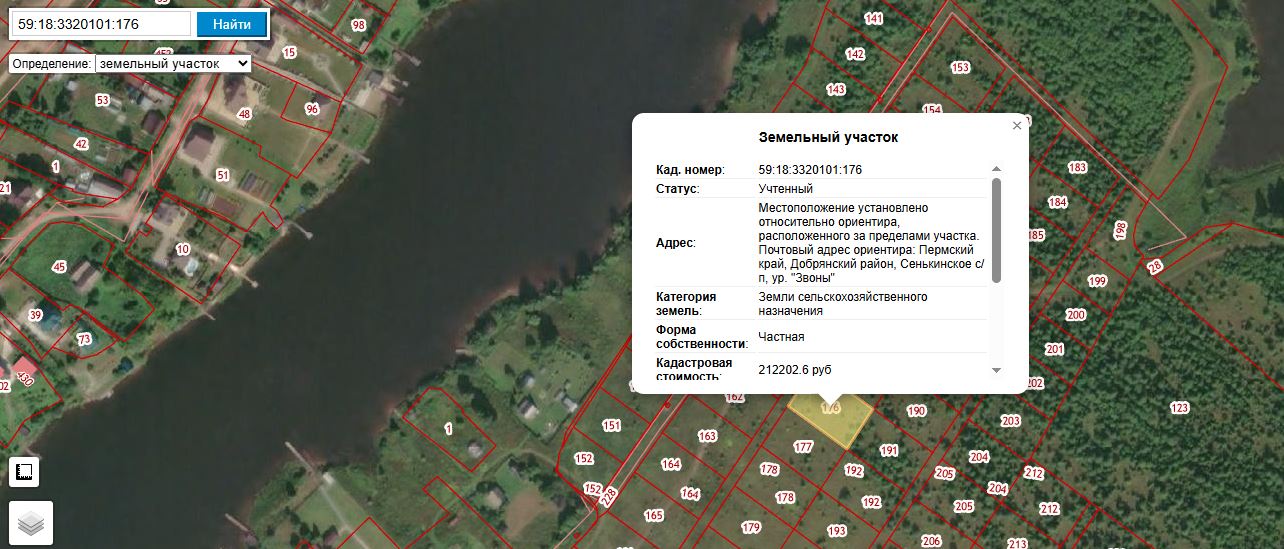Click the ruler measurement tool icon

point(24,472)
